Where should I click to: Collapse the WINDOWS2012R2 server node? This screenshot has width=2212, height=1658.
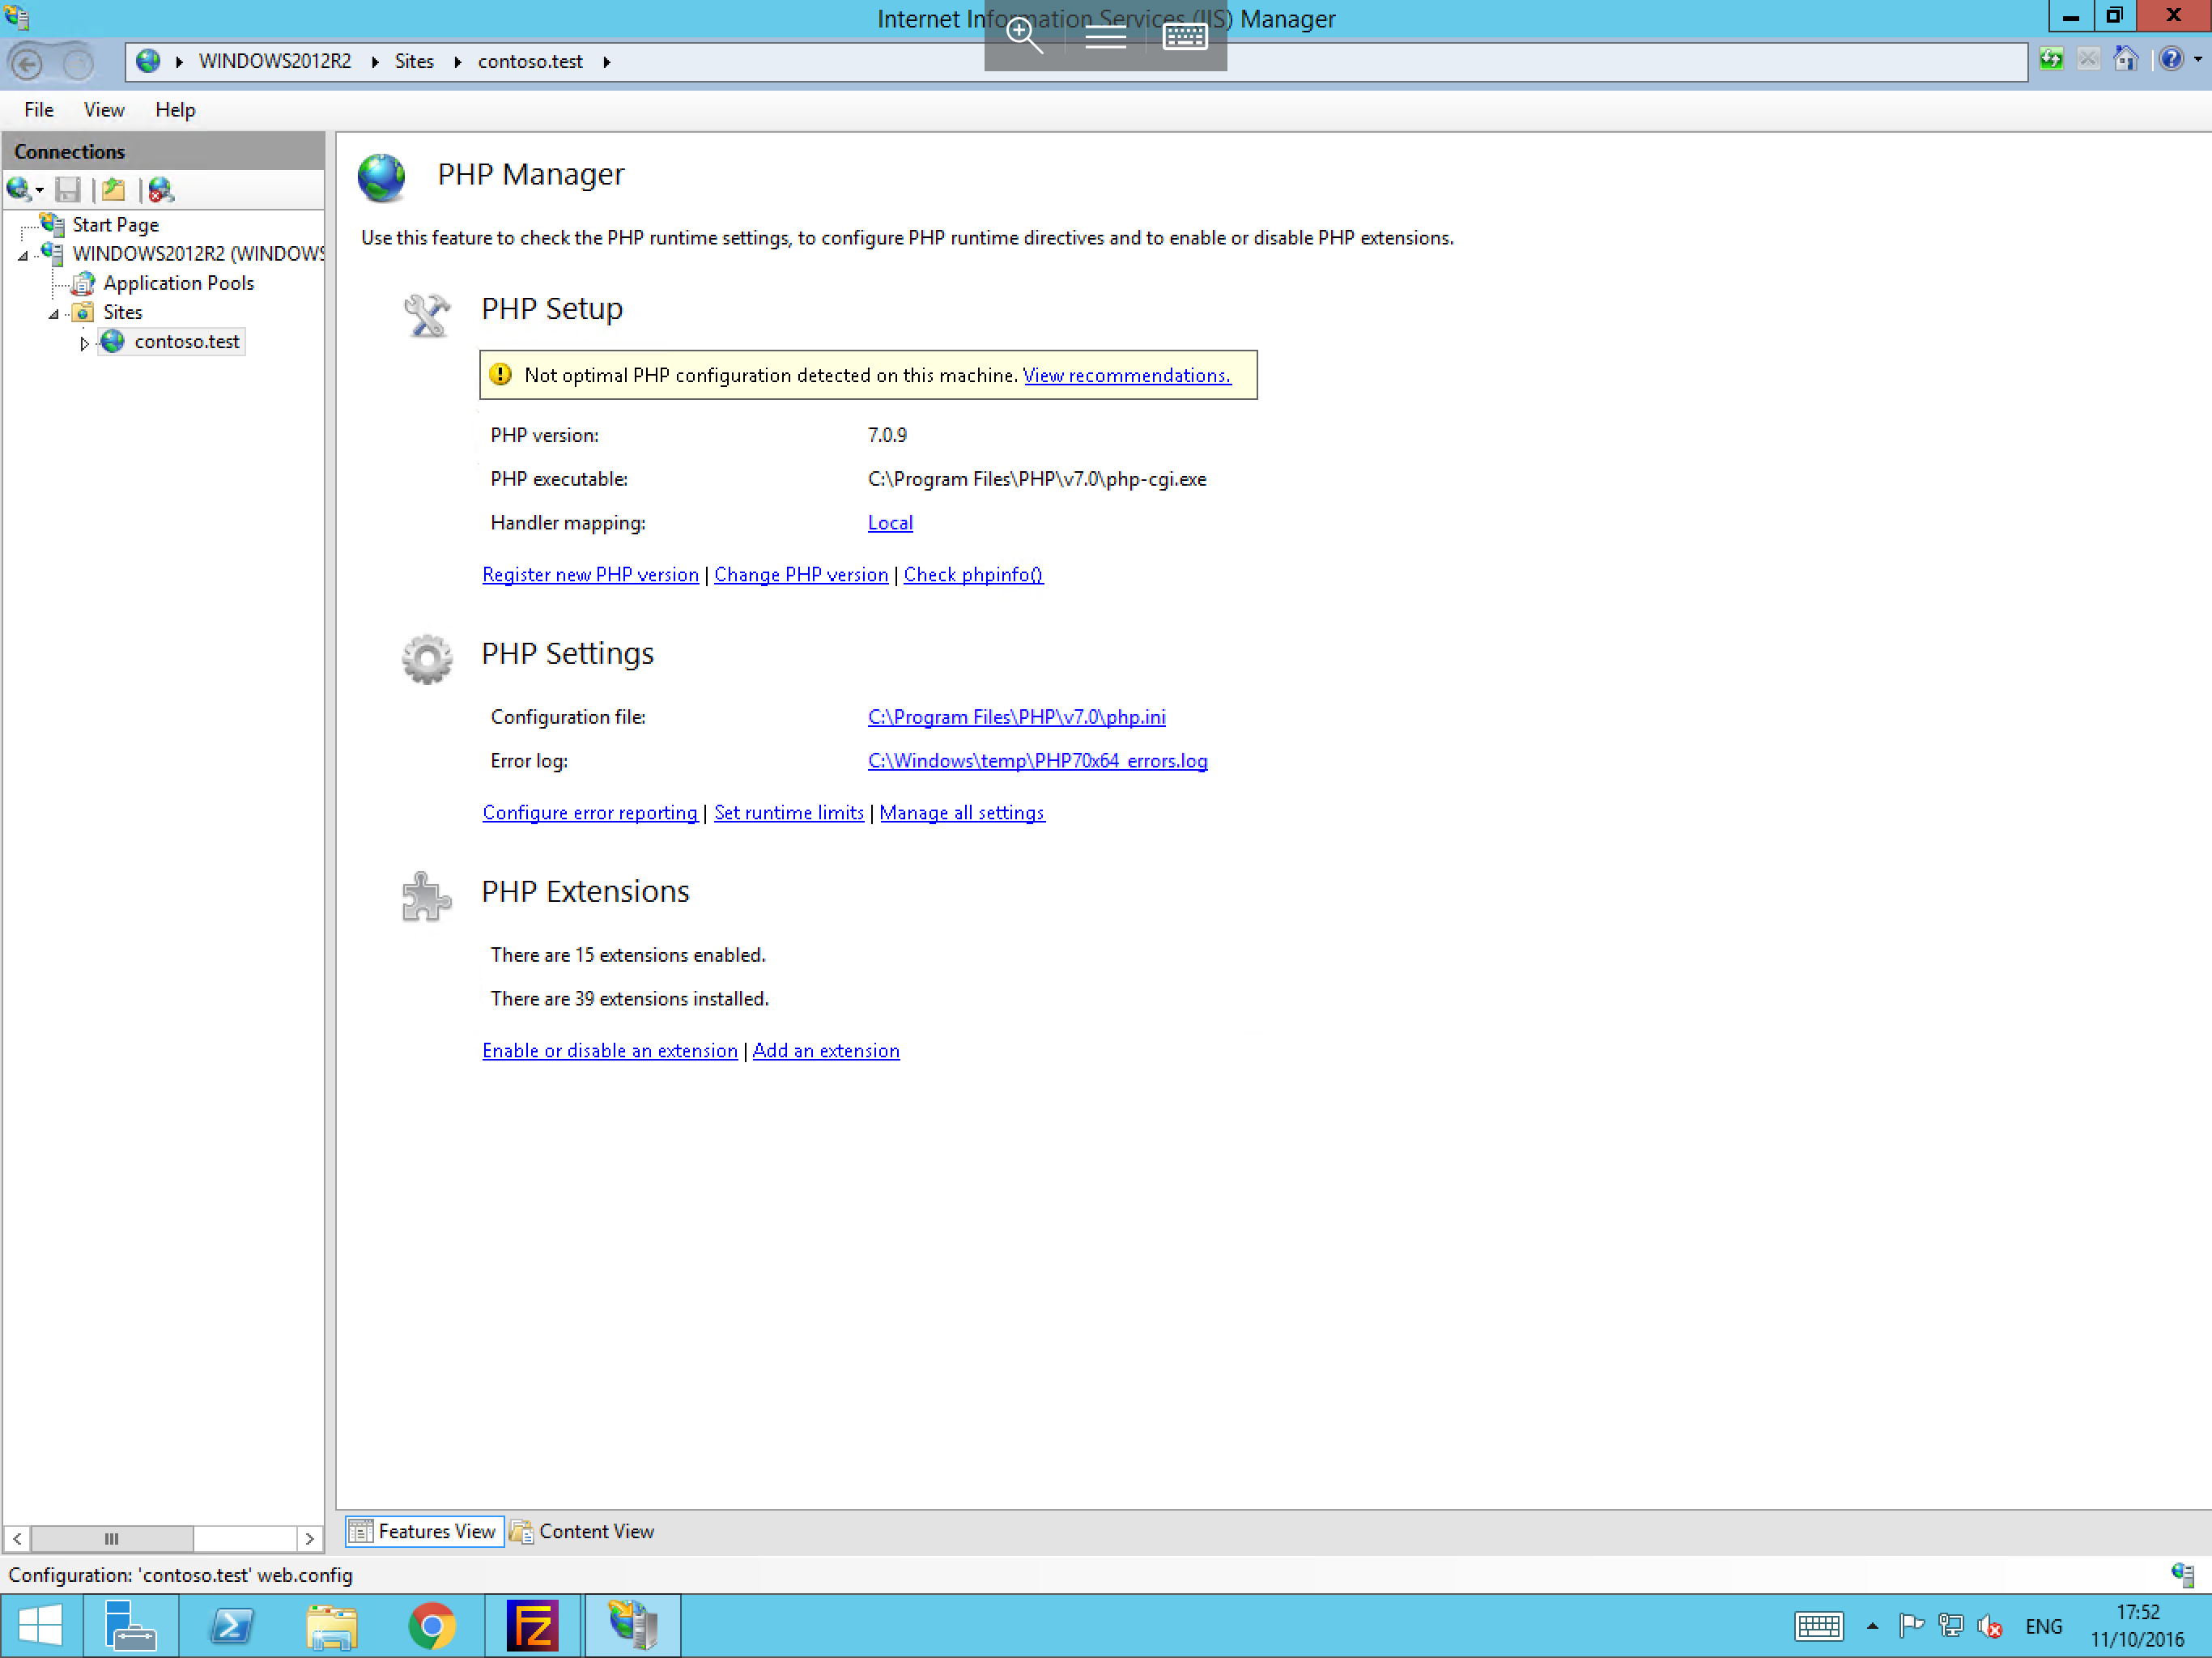[23, 256]
